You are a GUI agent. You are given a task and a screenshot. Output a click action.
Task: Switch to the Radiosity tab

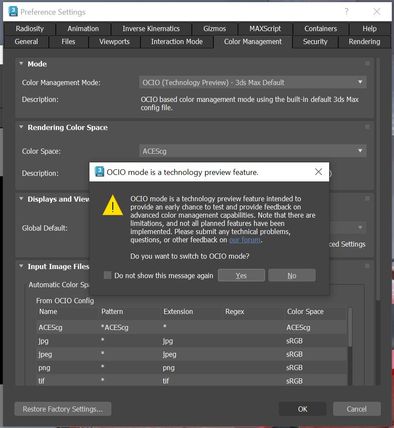(x=30, y=29)
